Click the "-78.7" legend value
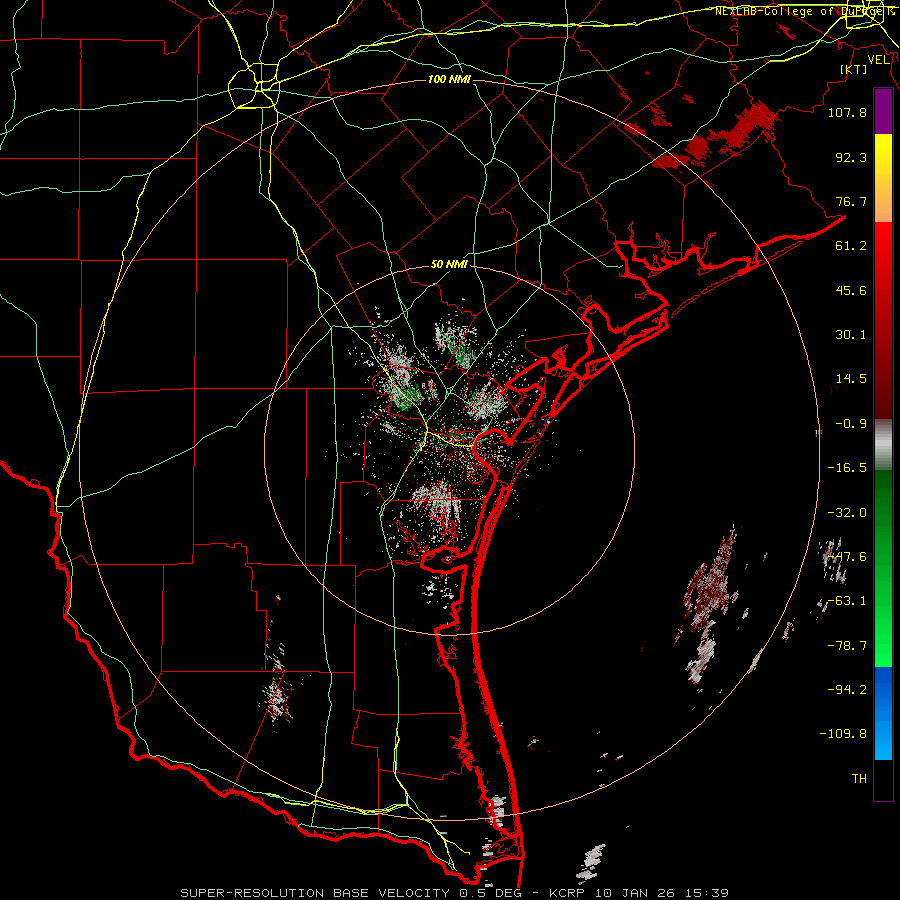This screenshot has height=900, width=900. tap(847, 646)
